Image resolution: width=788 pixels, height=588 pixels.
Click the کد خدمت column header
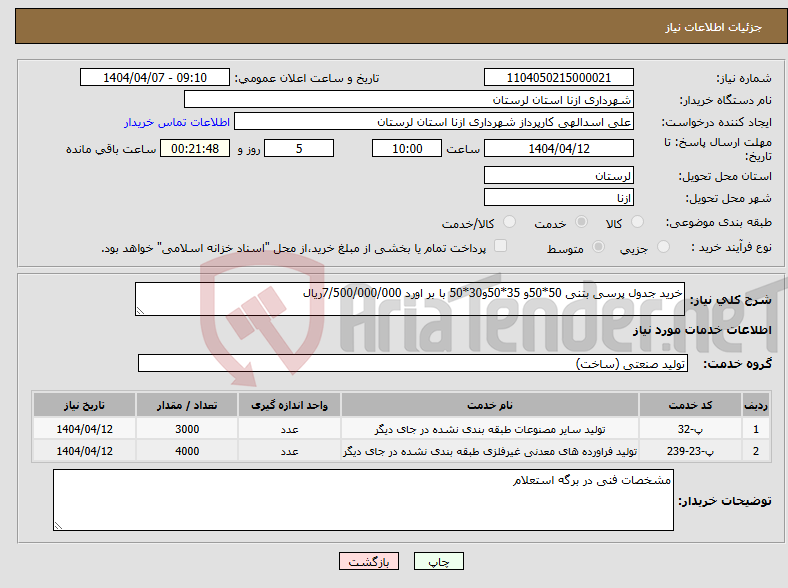pos(691,405)
